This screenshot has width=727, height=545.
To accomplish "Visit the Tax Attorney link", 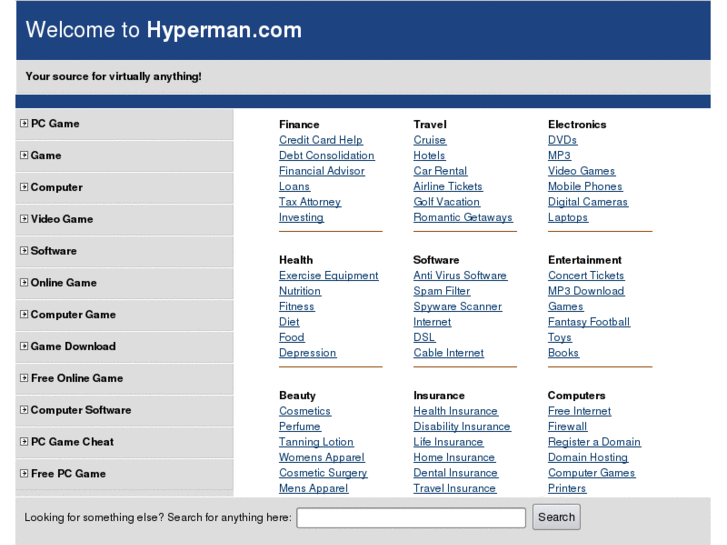I will click(x=310, y=202).
